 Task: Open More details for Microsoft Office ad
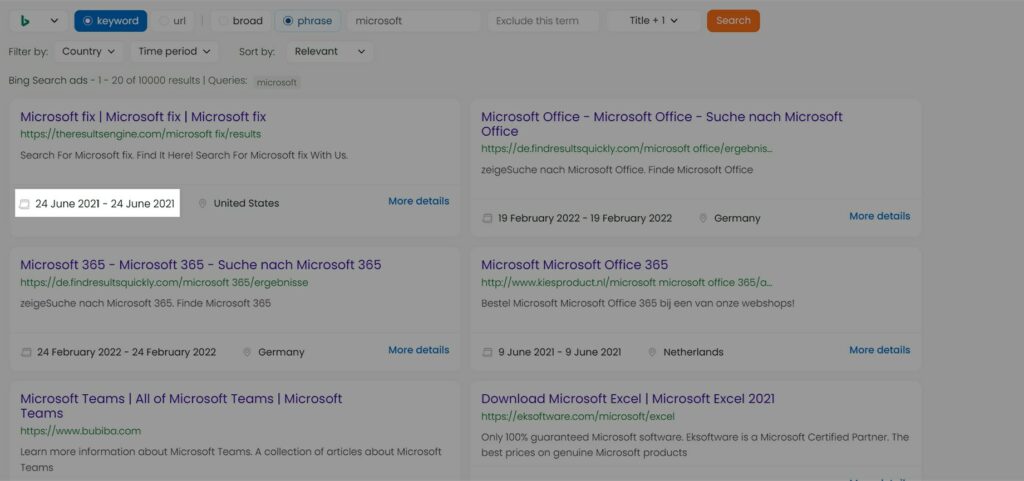[880, 216]
